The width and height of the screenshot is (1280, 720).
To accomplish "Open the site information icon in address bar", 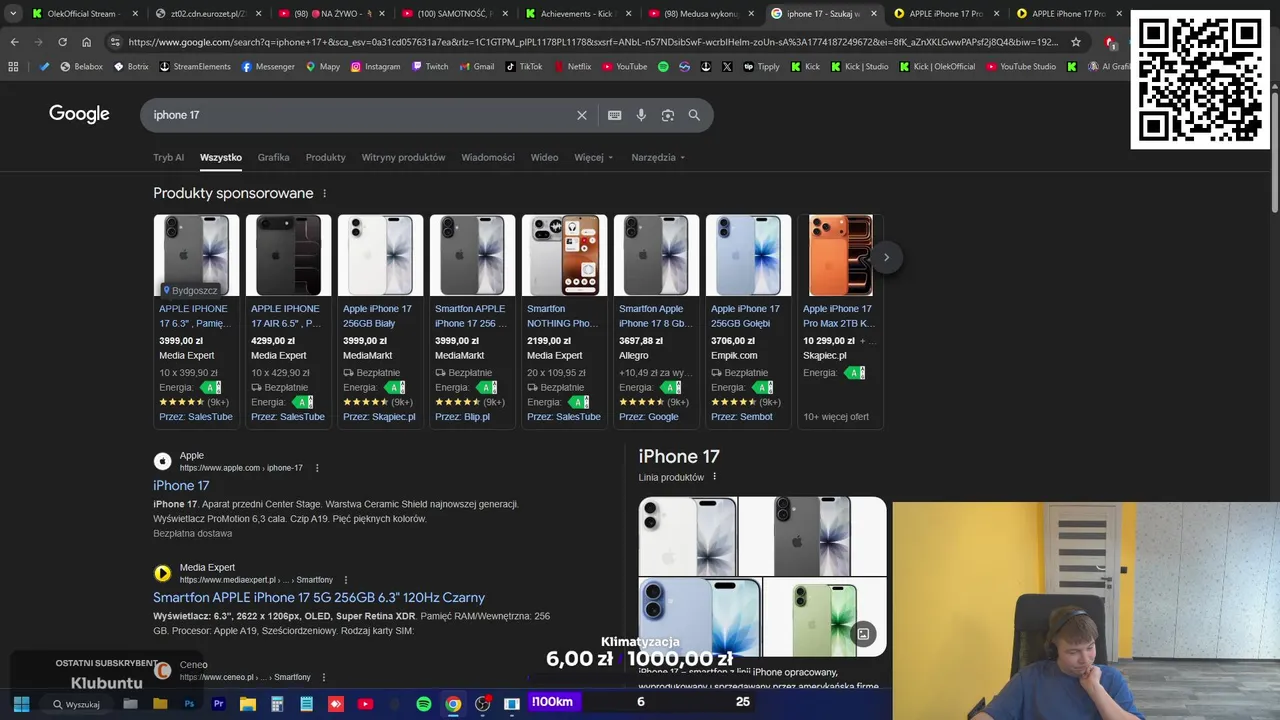I will [115, 42].
